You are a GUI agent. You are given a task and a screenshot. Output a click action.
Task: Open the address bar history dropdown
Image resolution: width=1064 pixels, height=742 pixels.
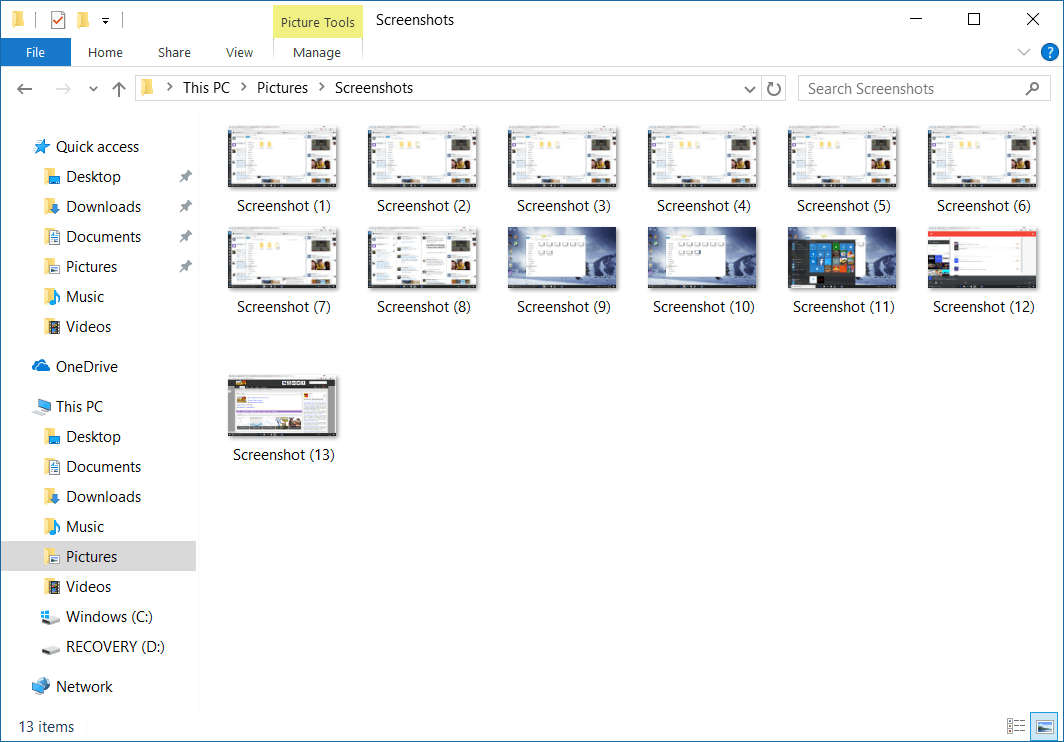749,88
